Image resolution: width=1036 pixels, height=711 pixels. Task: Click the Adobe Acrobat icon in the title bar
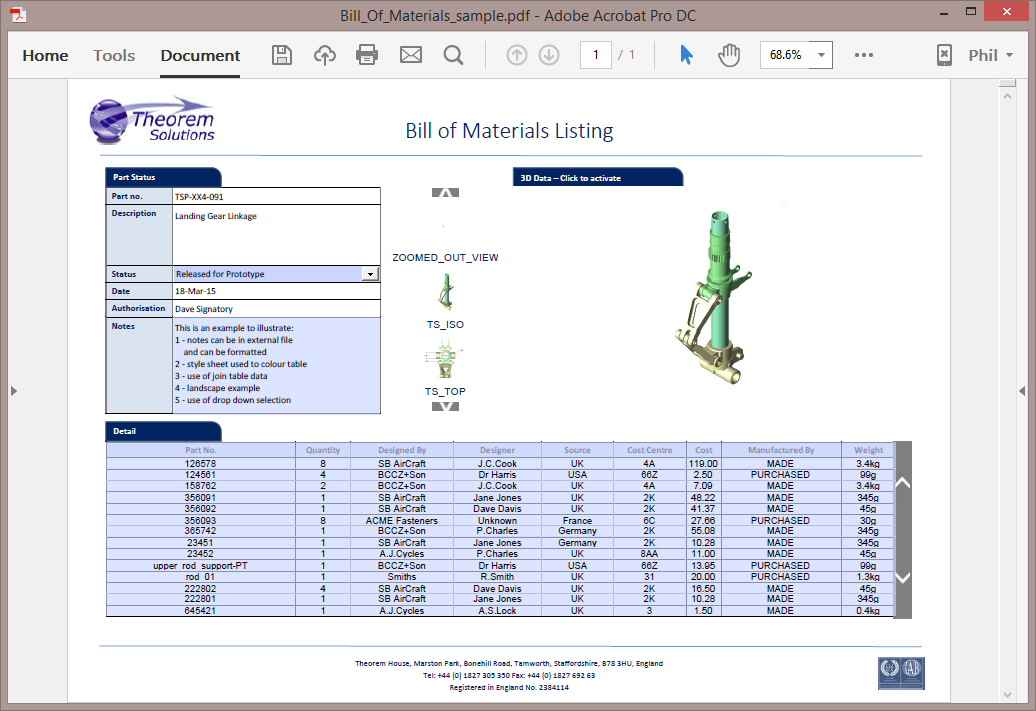16,15
